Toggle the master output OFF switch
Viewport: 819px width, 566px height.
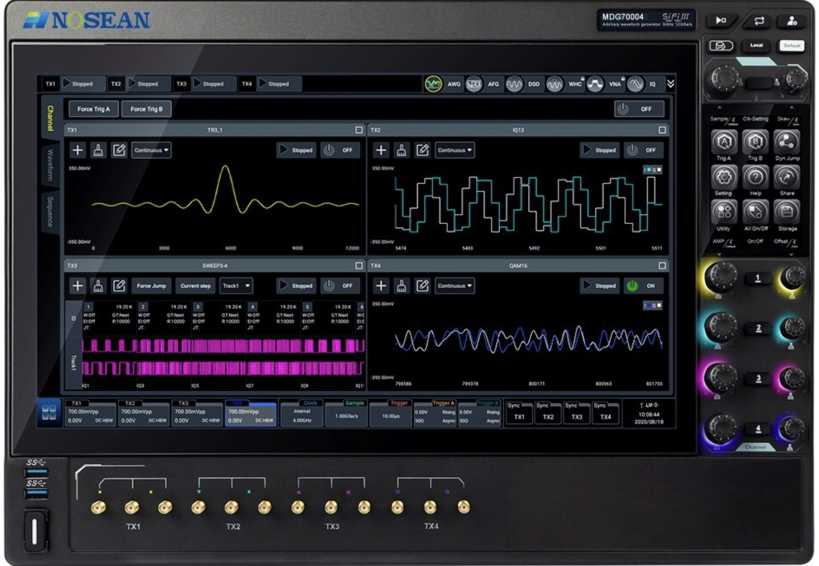coord(639,109)
